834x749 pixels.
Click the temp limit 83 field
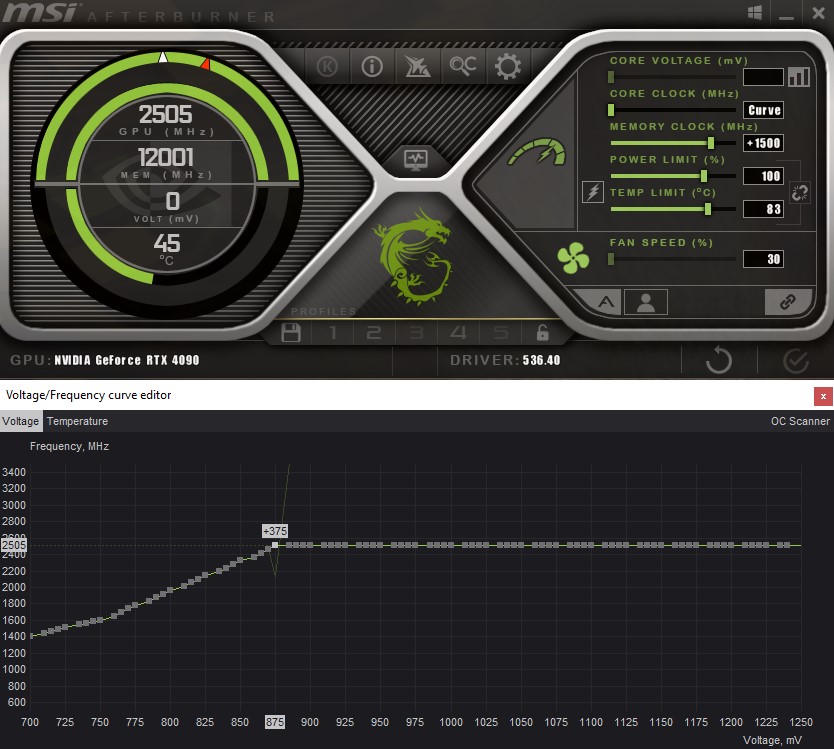pos(763,209)
